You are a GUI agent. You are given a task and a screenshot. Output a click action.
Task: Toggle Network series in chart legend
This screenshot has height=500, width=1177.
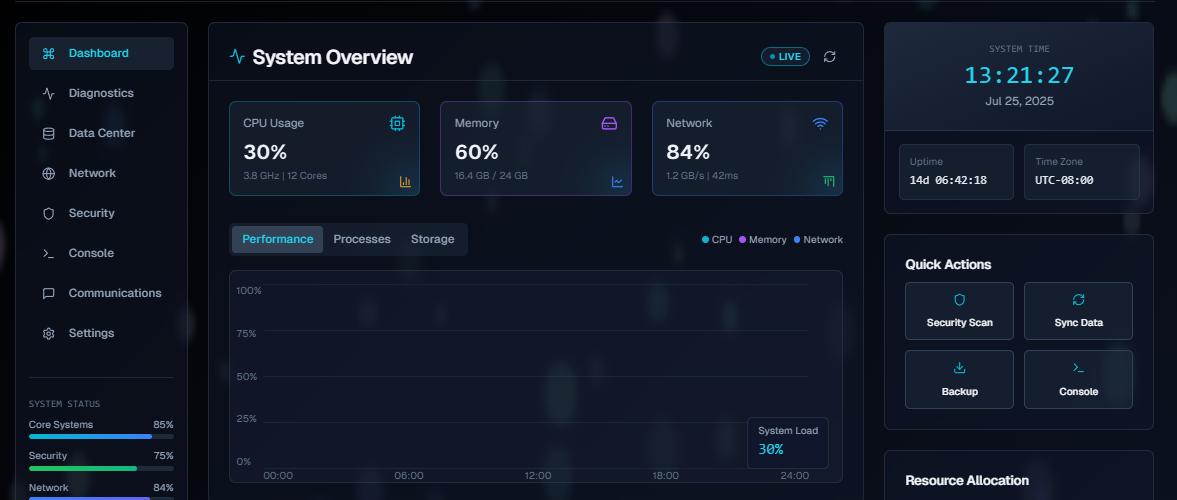point(818,239)
